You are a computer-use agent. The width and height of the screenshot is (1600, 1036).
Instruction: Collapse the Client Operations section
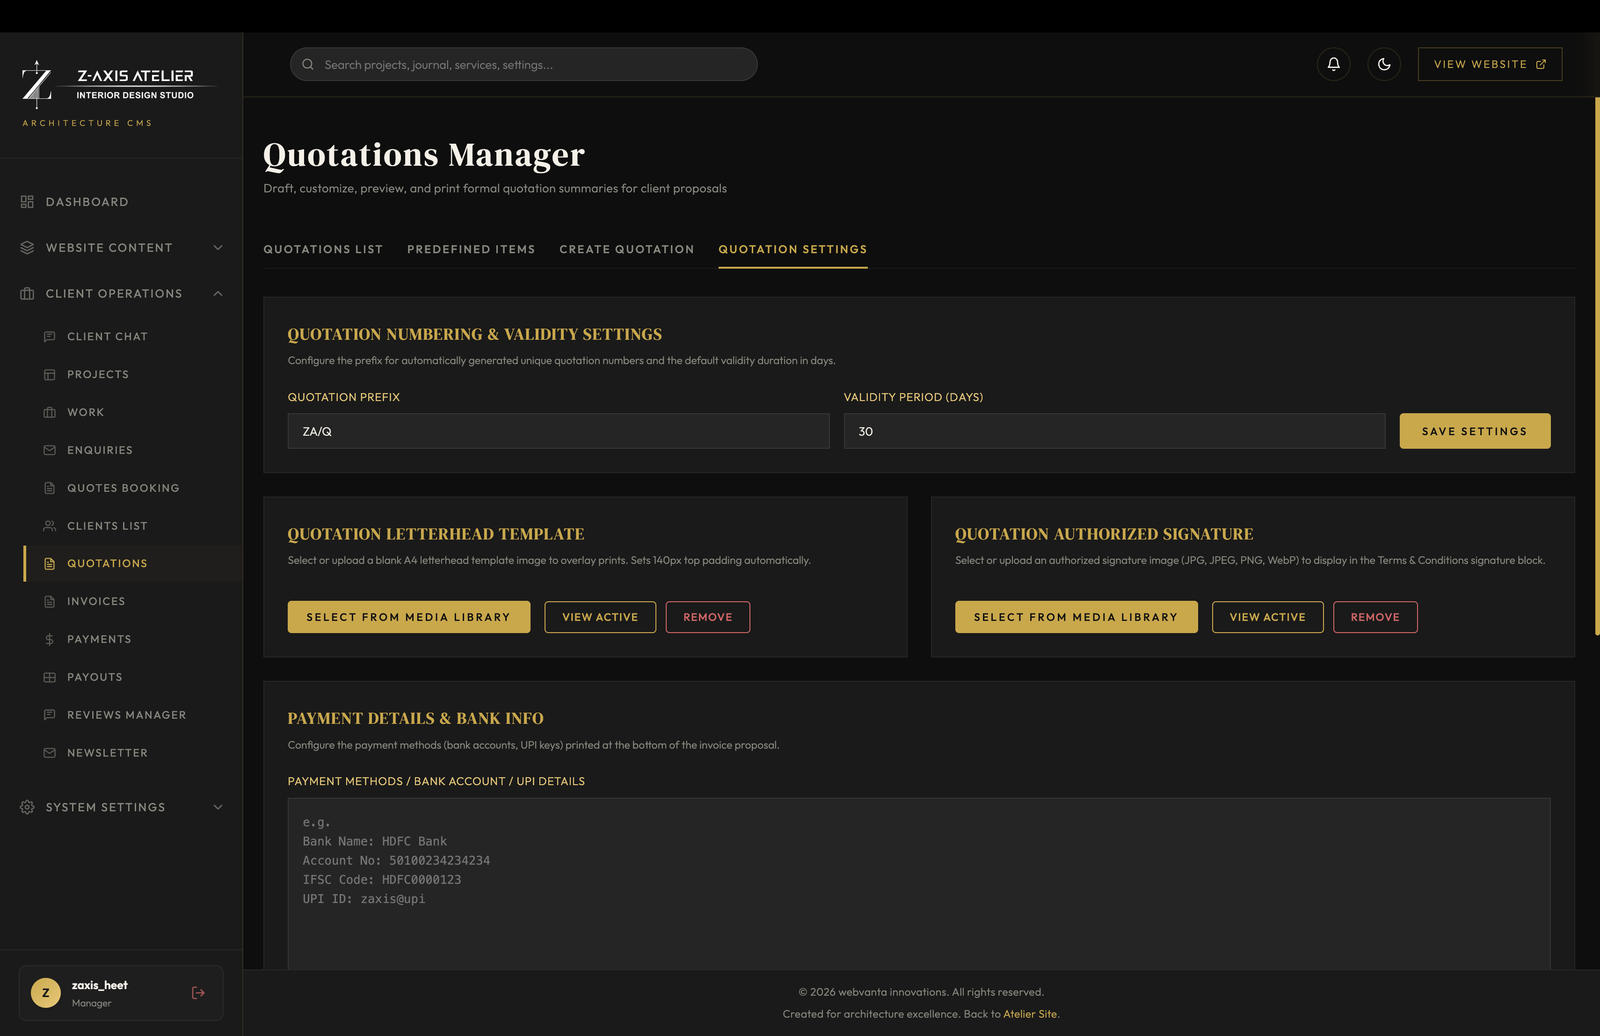coord(121,294)
